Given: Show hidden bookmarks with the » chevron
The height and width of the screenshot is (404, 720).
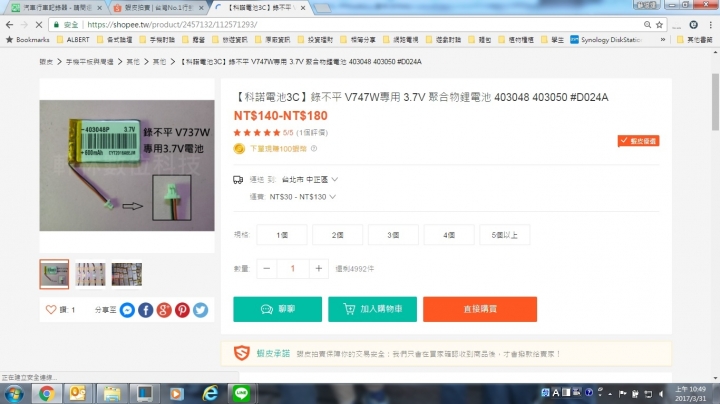Looking at the screenshot, I should point(663,40).
